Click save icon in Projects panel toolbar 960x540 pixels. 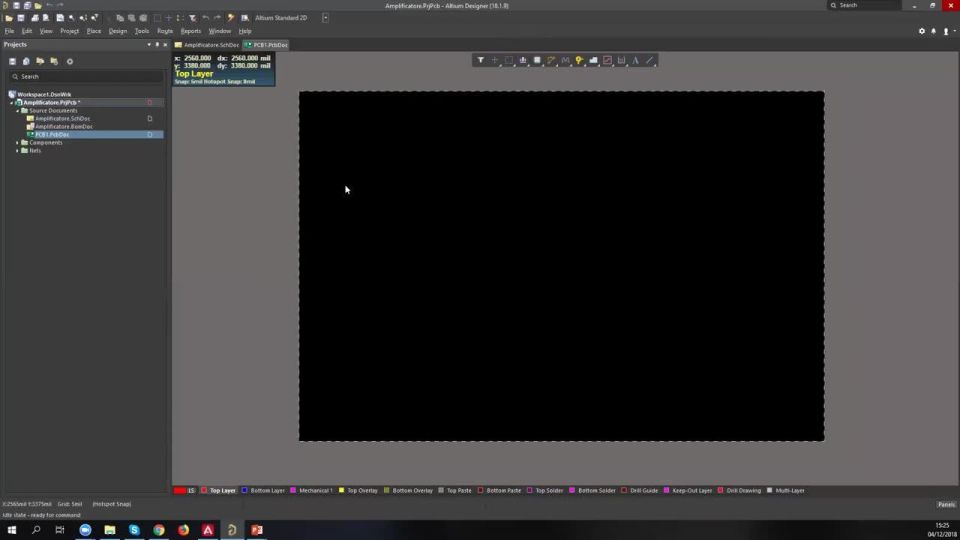tap(12, 61)
